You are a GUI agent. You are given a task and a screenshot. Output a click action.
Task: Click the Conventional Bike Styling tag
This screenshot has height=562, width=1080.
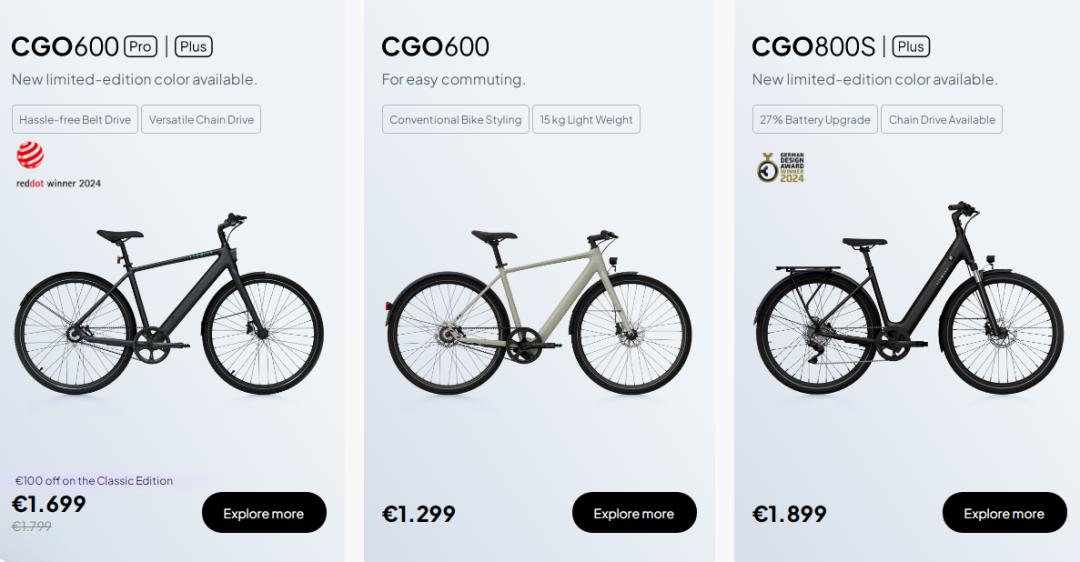(455, 120)
